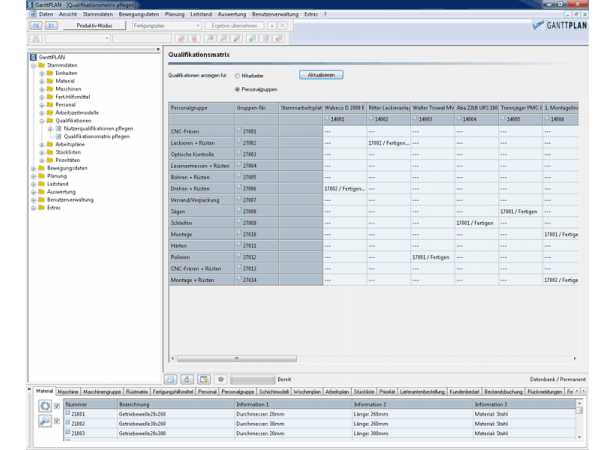The width and height of the screenshot is (615, 450).
Task: Click the red X delete-record icon
Action: click(x=278, y=38)
